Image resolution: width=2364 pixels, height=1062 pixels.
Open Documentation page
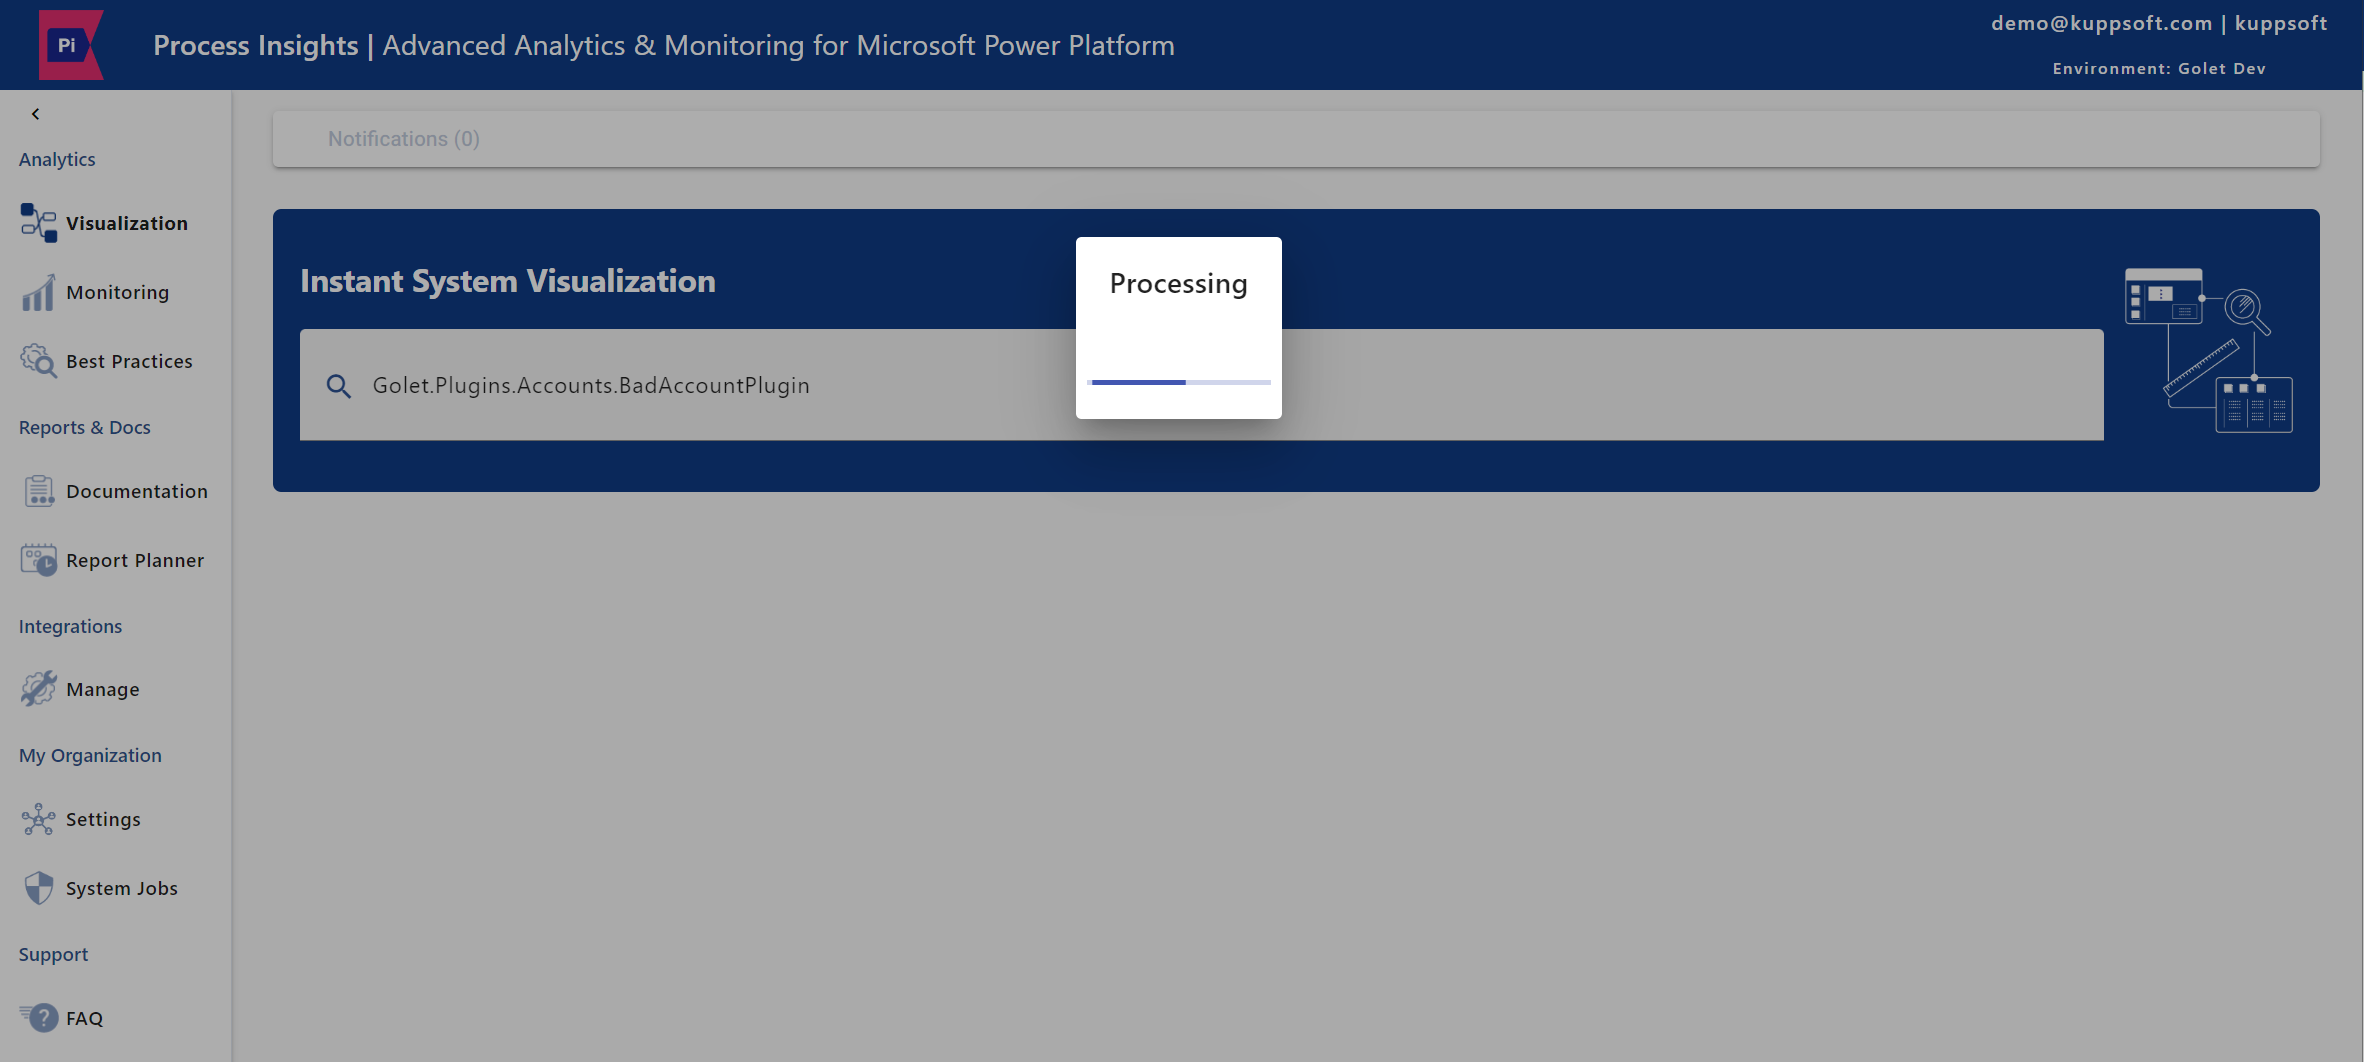(x=137, y=491)
